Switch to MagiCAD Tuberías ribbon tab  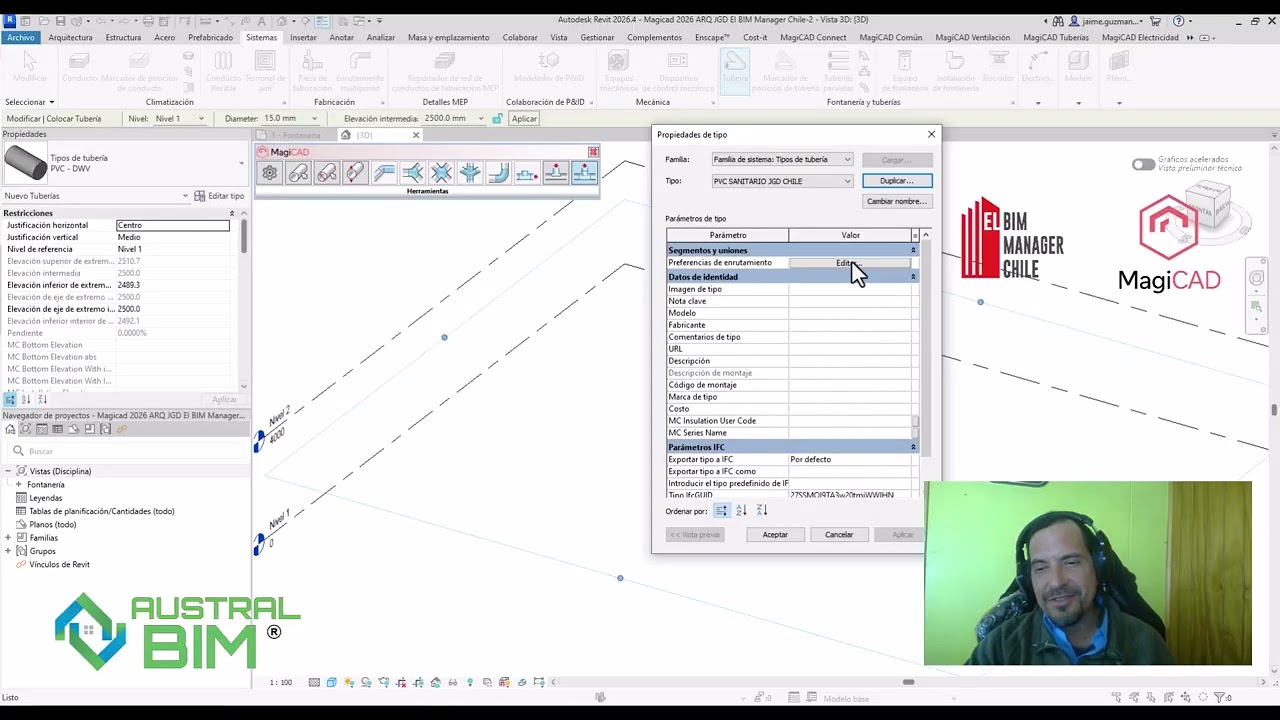click(x=1056, y=37)
